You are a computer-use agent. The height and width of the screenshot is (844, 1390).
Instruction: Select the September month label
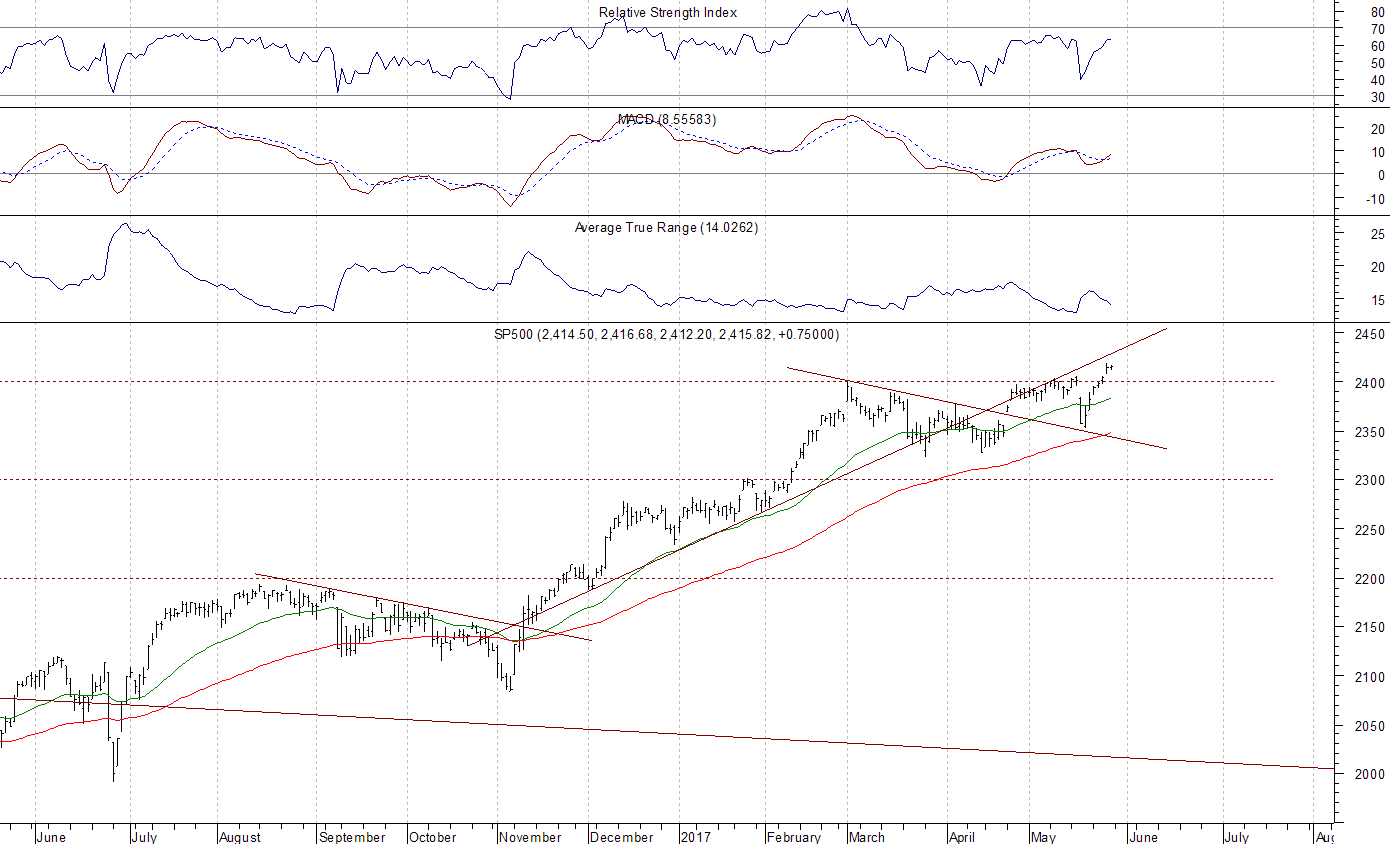[353, 837]
